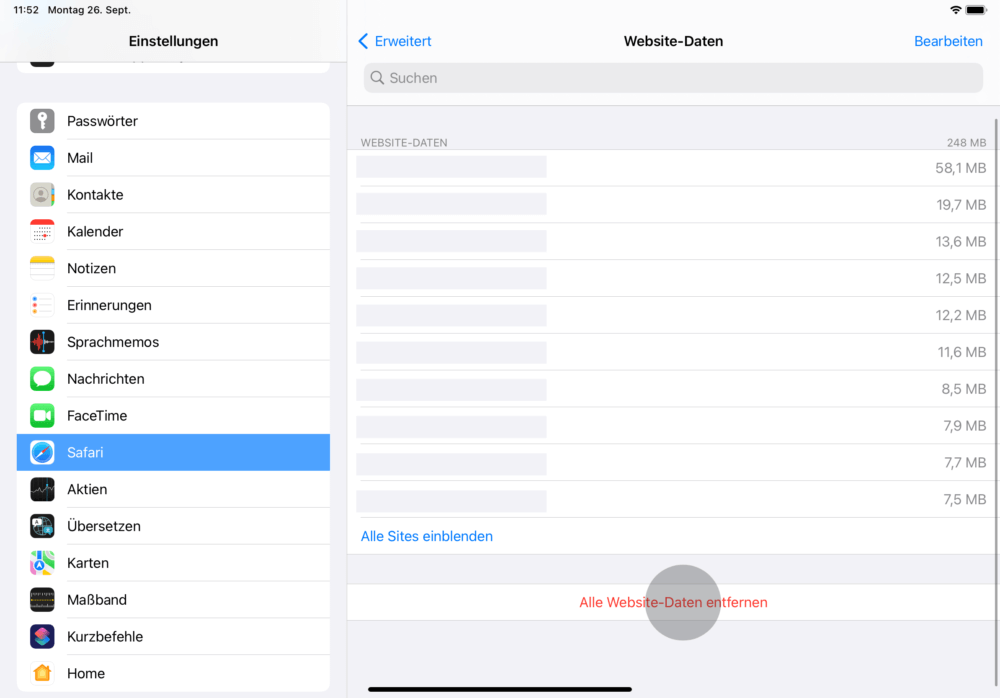The height and width of the screenshot is (698, 1000).
Task: Tap the Kurzbefehle icon
Action: click(x=42, y=637)
